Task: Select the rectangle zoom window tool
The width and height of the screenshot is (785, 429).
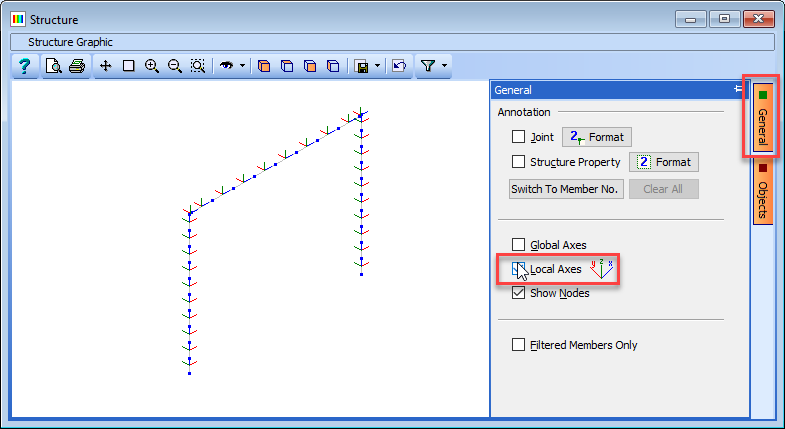Action: coord(129,66)
